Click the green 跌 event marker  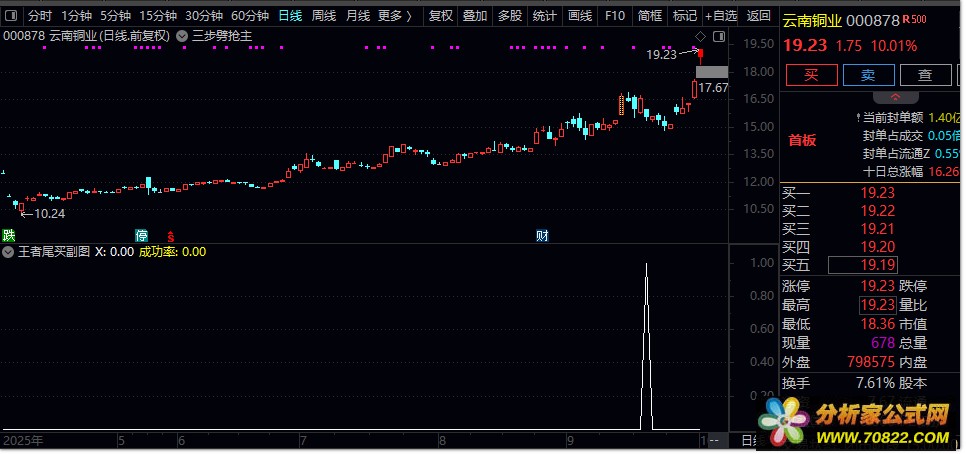click(x=9, y=236)
